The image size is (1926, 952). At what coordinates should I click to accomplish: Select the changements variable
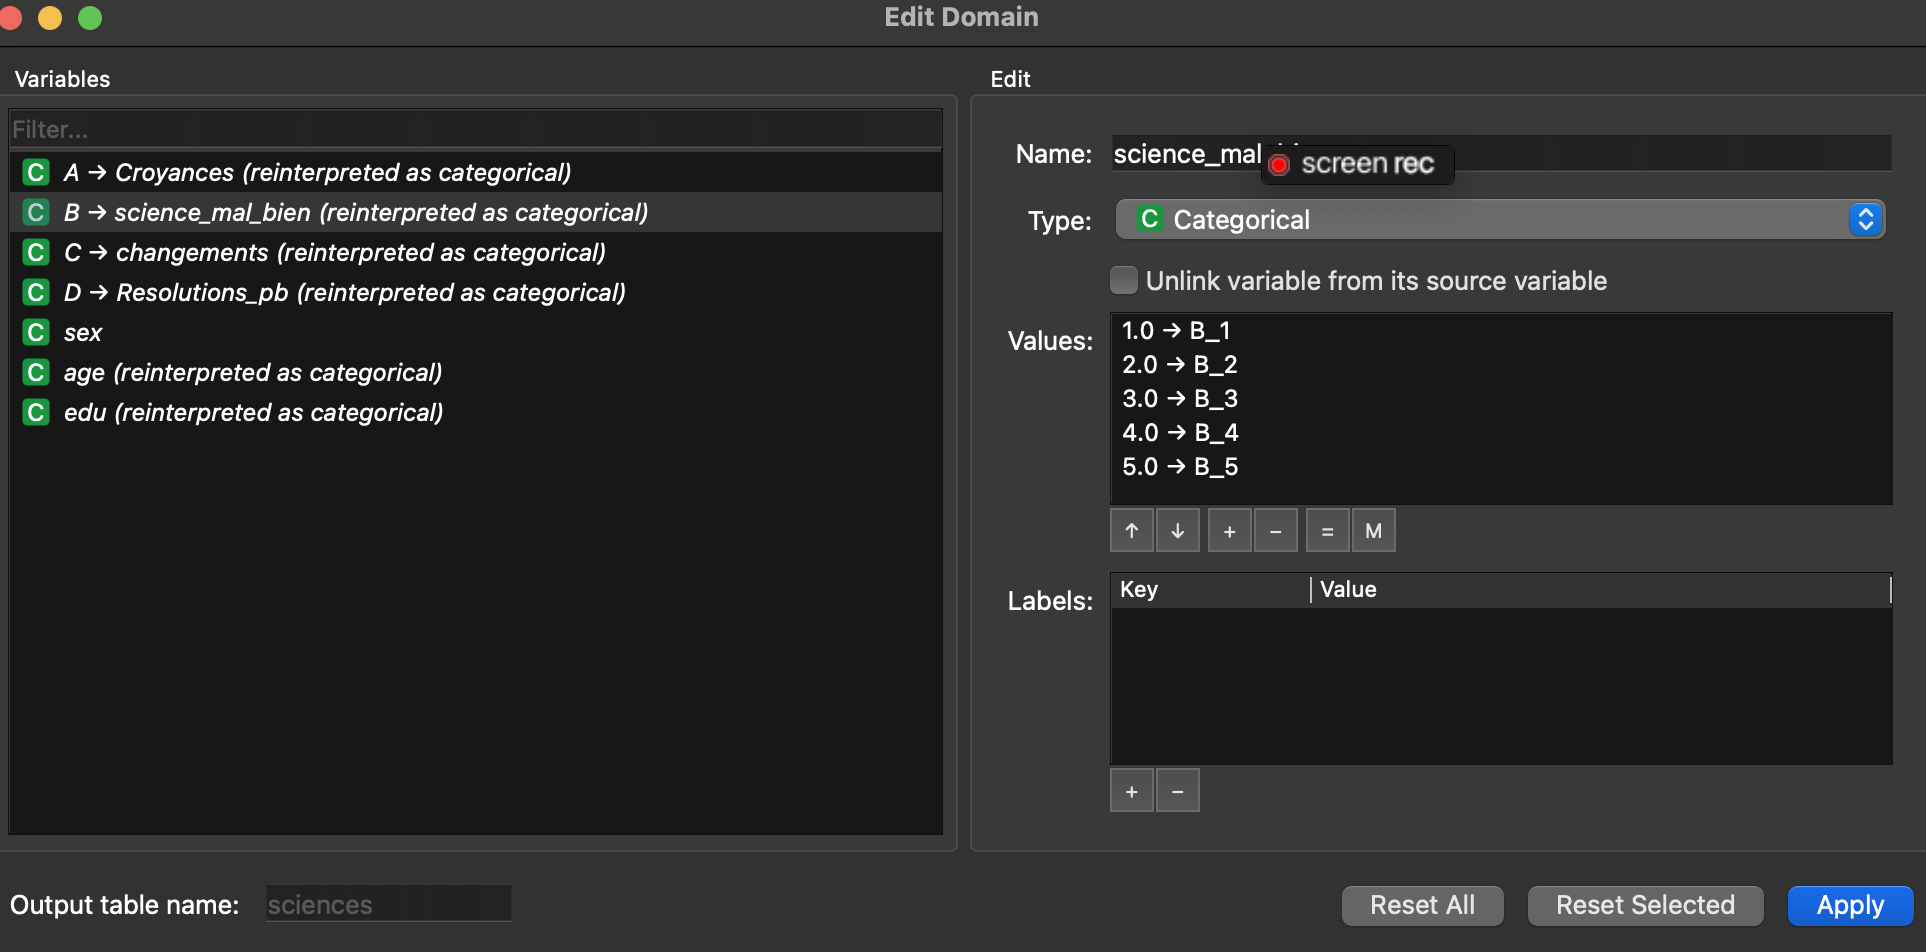pyautogui.click(x=360, y=253)
